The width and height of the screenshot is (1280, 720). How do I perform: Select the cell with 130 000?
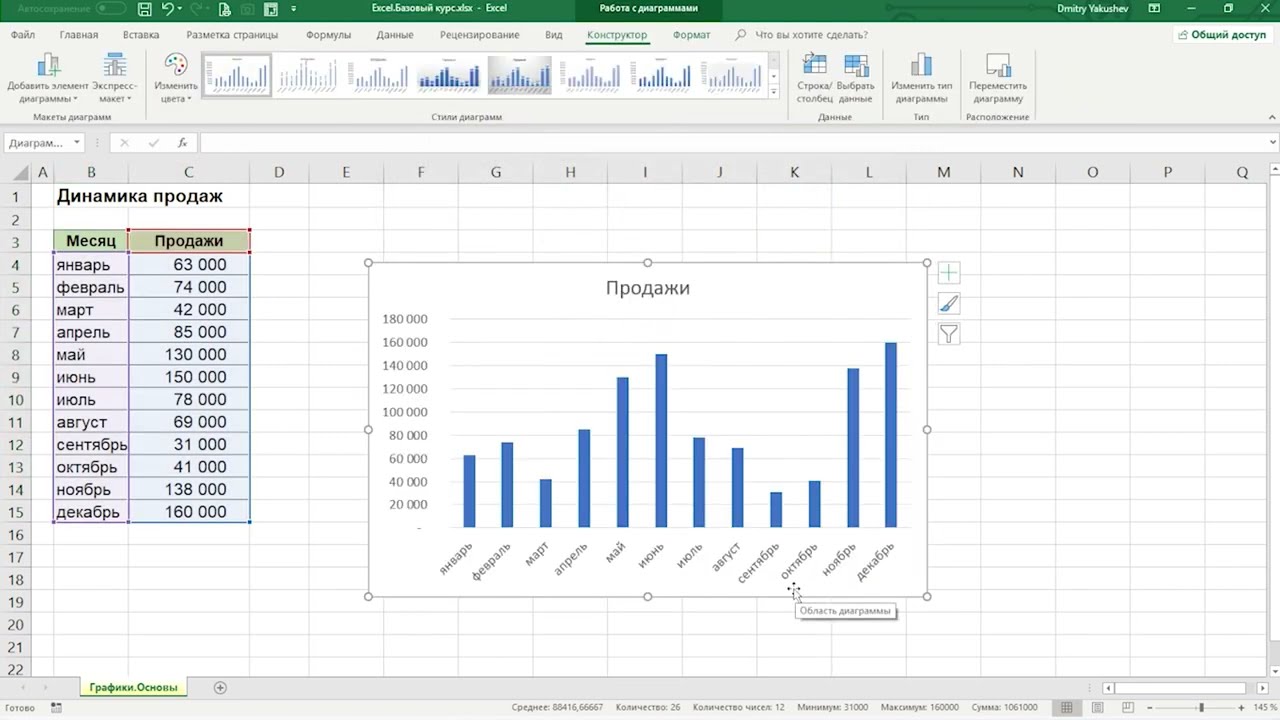click(189, 354)
